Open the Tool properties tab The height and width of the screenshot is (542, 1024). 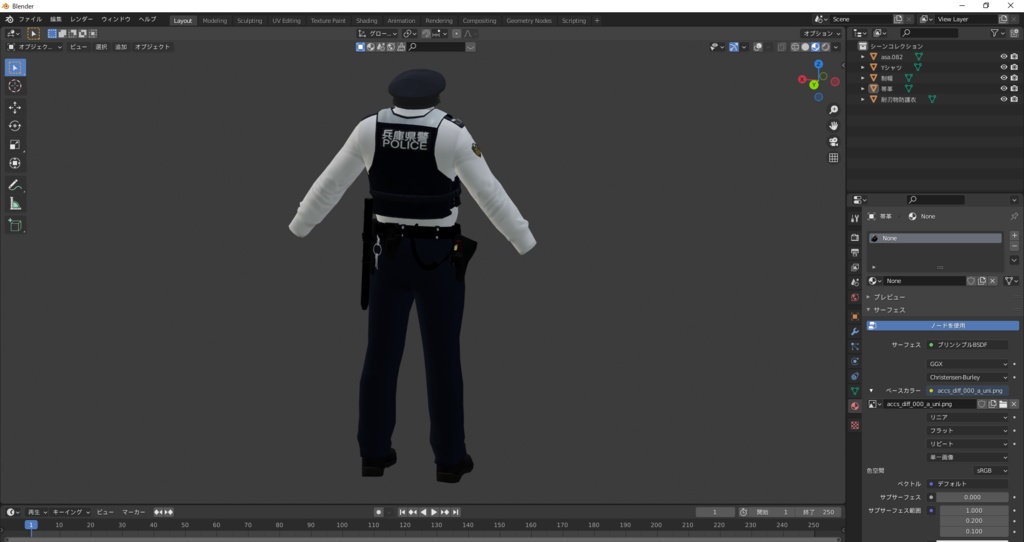(855, 218)
